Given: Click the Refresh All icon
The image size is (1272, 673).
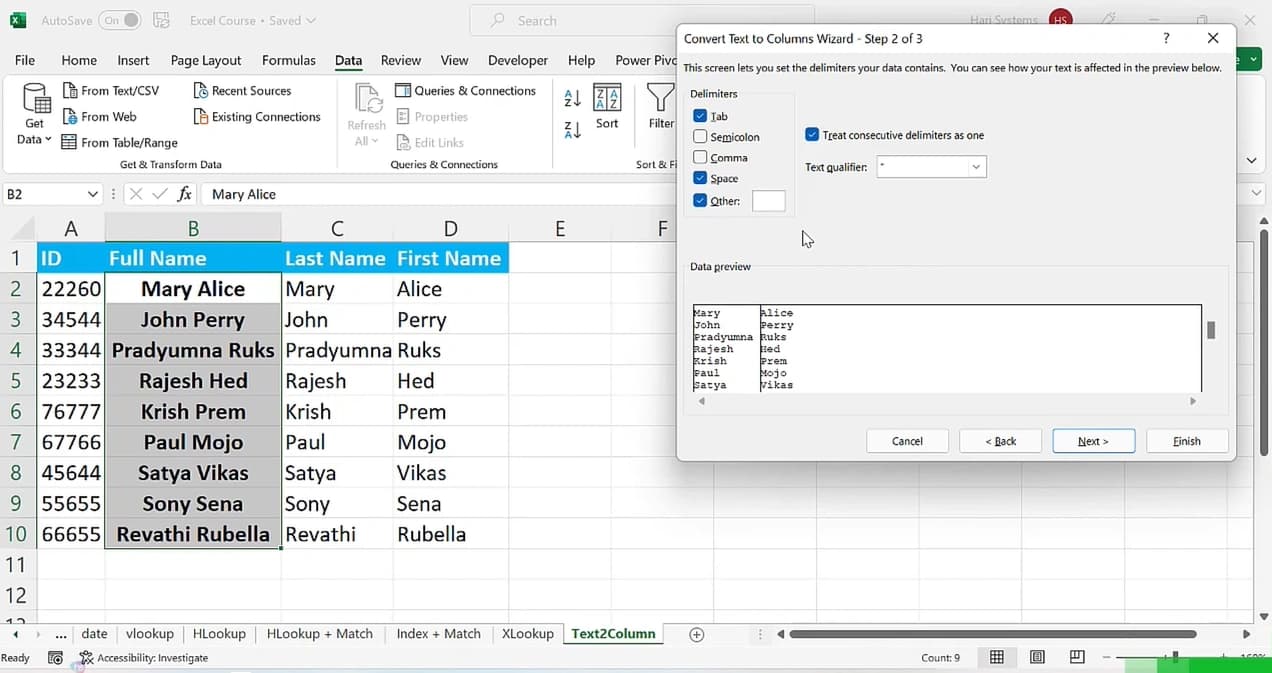Looking at the screenshot, I should point(367,100).
